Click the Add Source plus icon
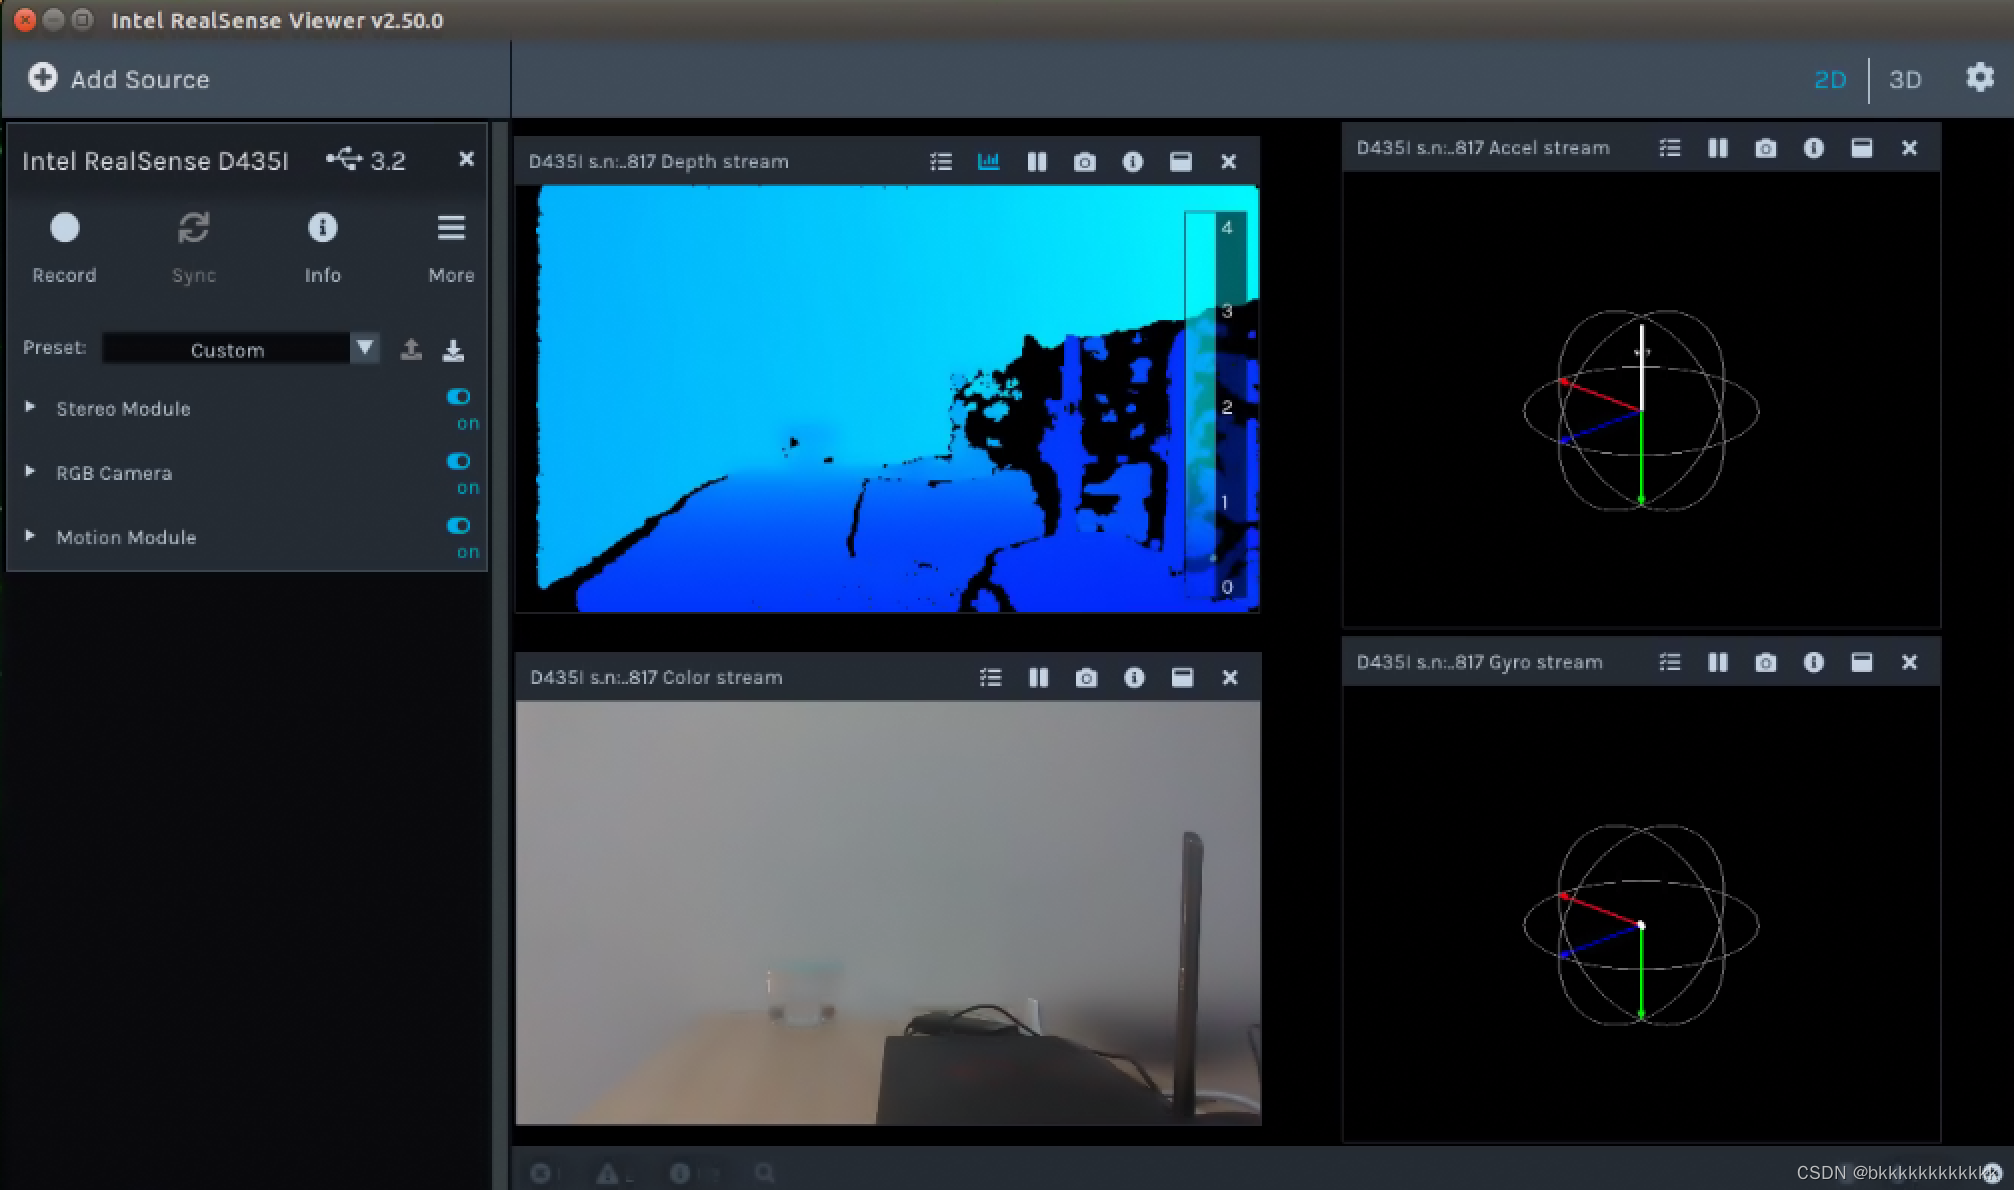The image size is (2014, 1190). [42, 78]
